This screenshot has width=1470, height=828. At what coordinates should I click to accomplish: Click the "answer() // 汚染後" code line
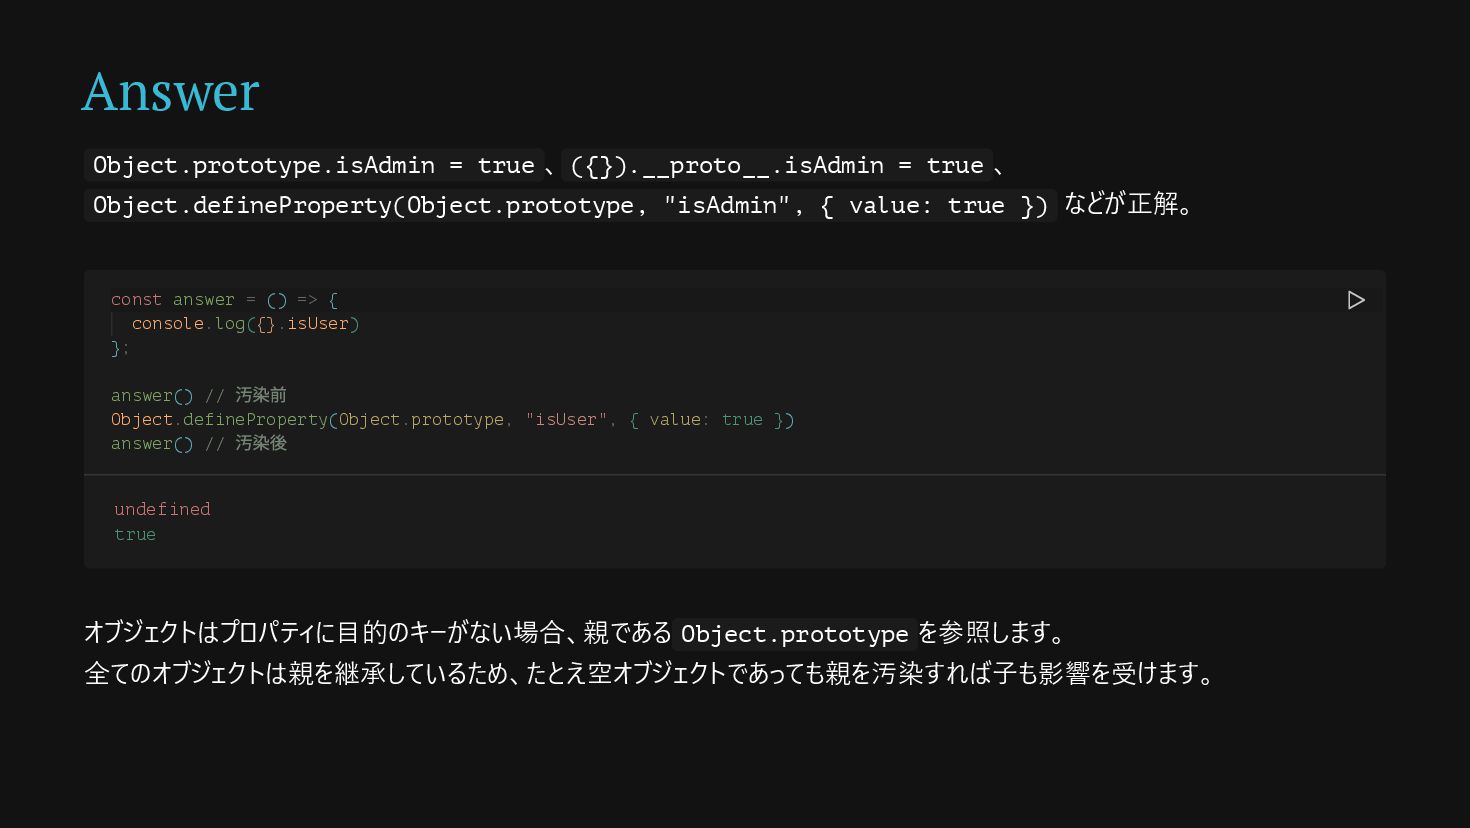[198, 444]
